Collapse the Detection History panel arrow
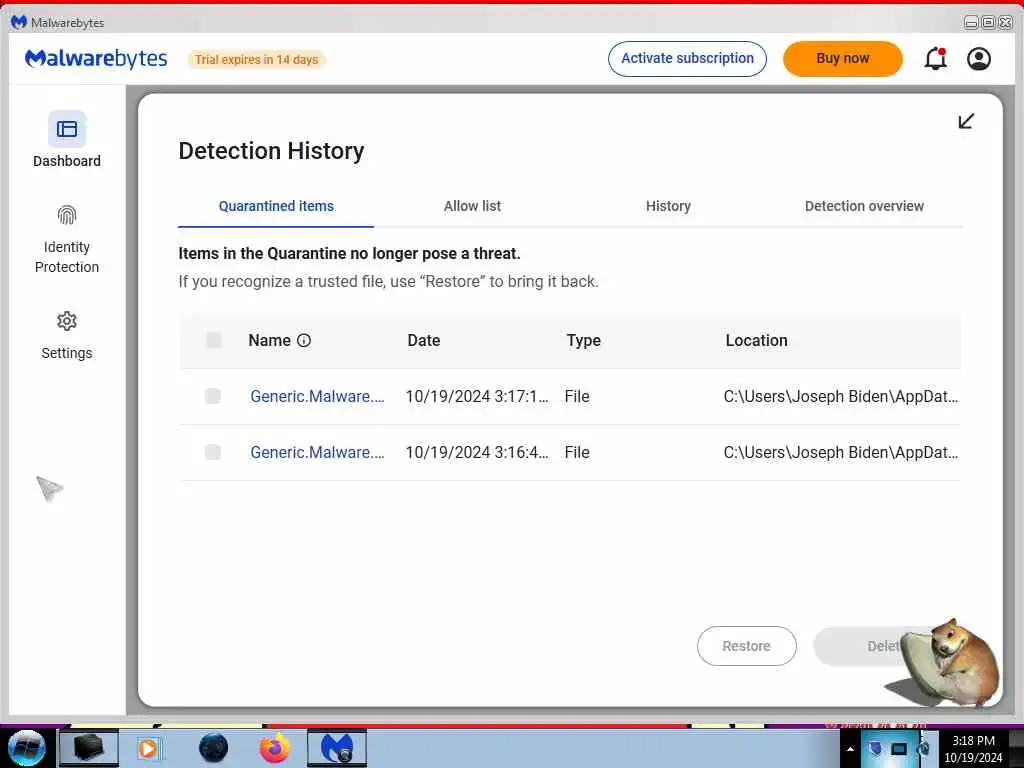The image size is (1024, 768). (966, 121)
